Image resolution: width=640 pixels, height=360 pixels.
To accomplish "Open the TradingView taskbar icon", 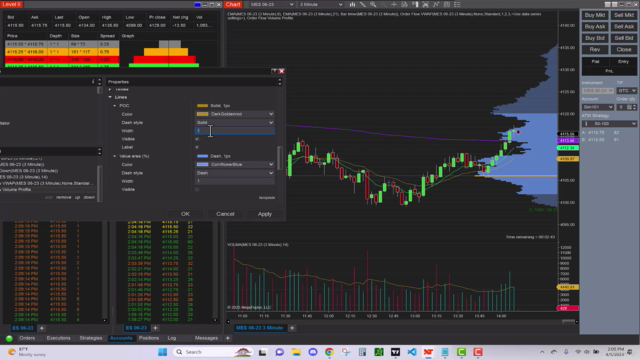I will pyautogui.click(x=395, y=352).
